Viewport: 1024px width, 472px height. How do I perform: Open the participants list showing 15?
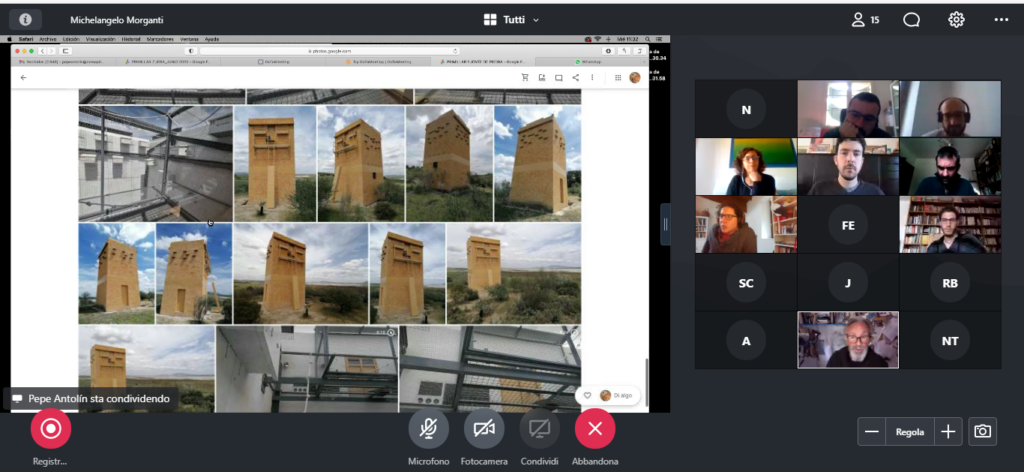865,20
